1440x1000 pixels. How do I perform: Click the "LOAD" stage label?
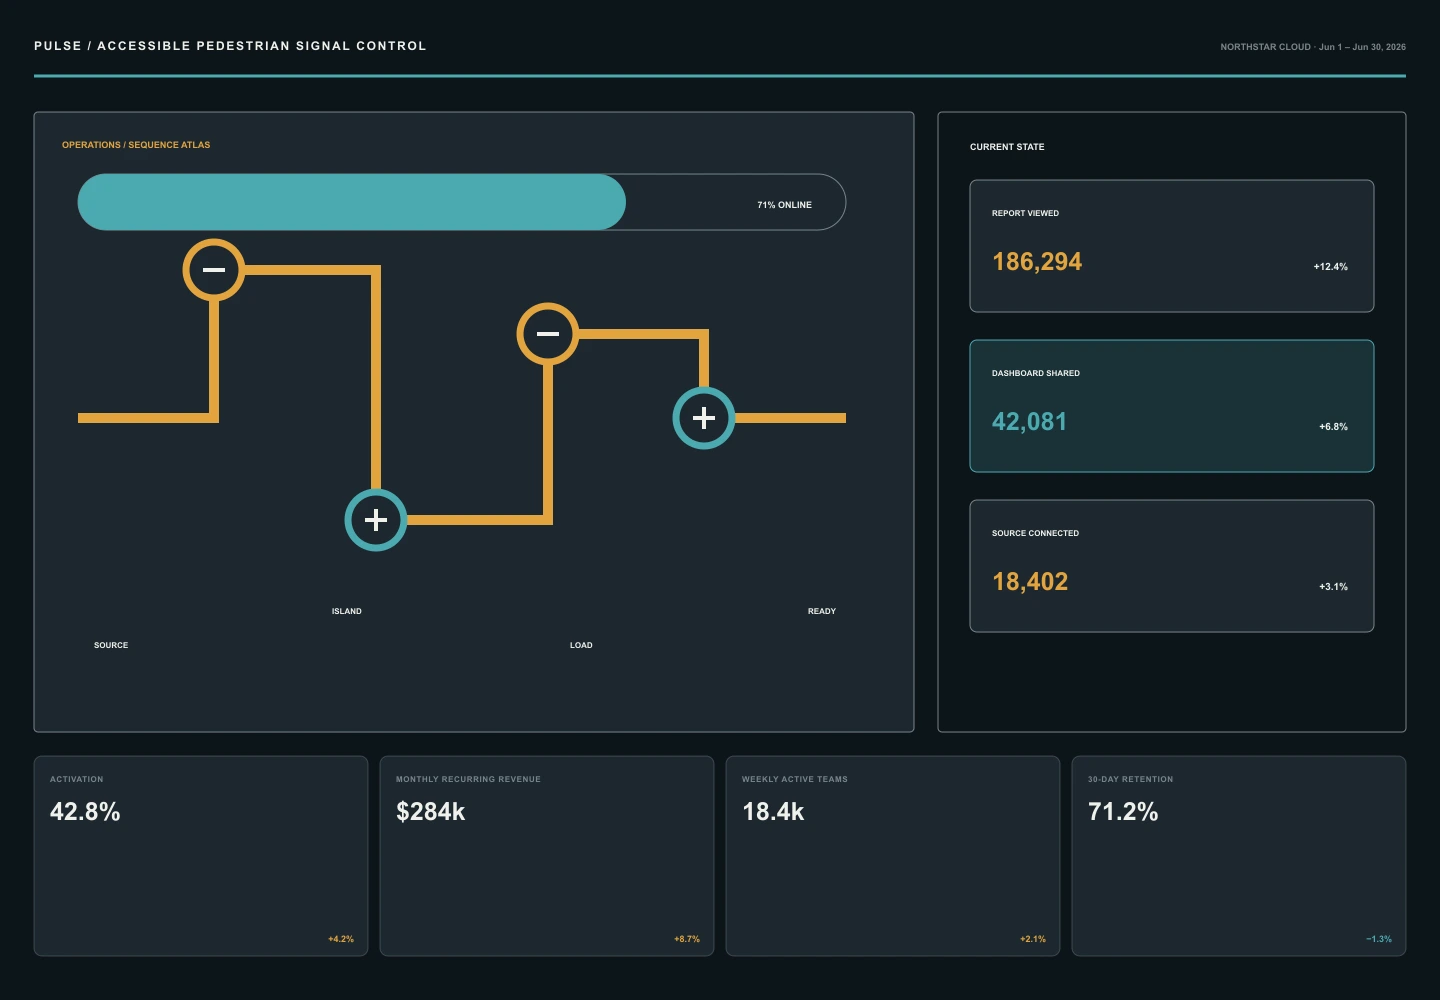coord(581,645)
